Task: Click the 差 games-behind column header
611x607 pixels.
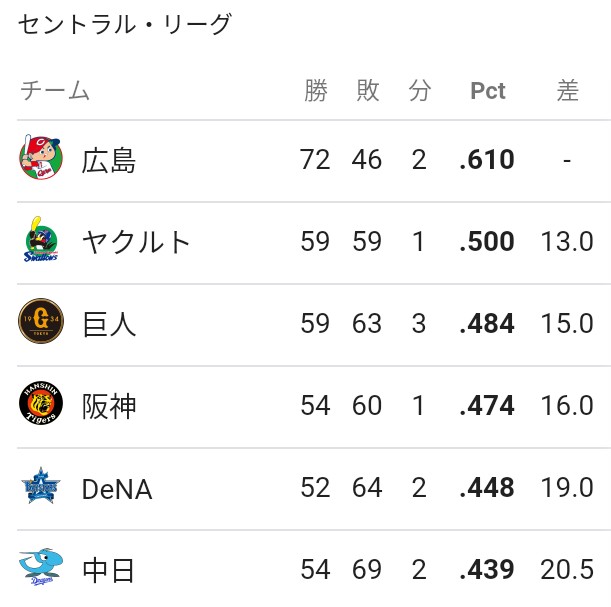Action: [x=567, y=90]
